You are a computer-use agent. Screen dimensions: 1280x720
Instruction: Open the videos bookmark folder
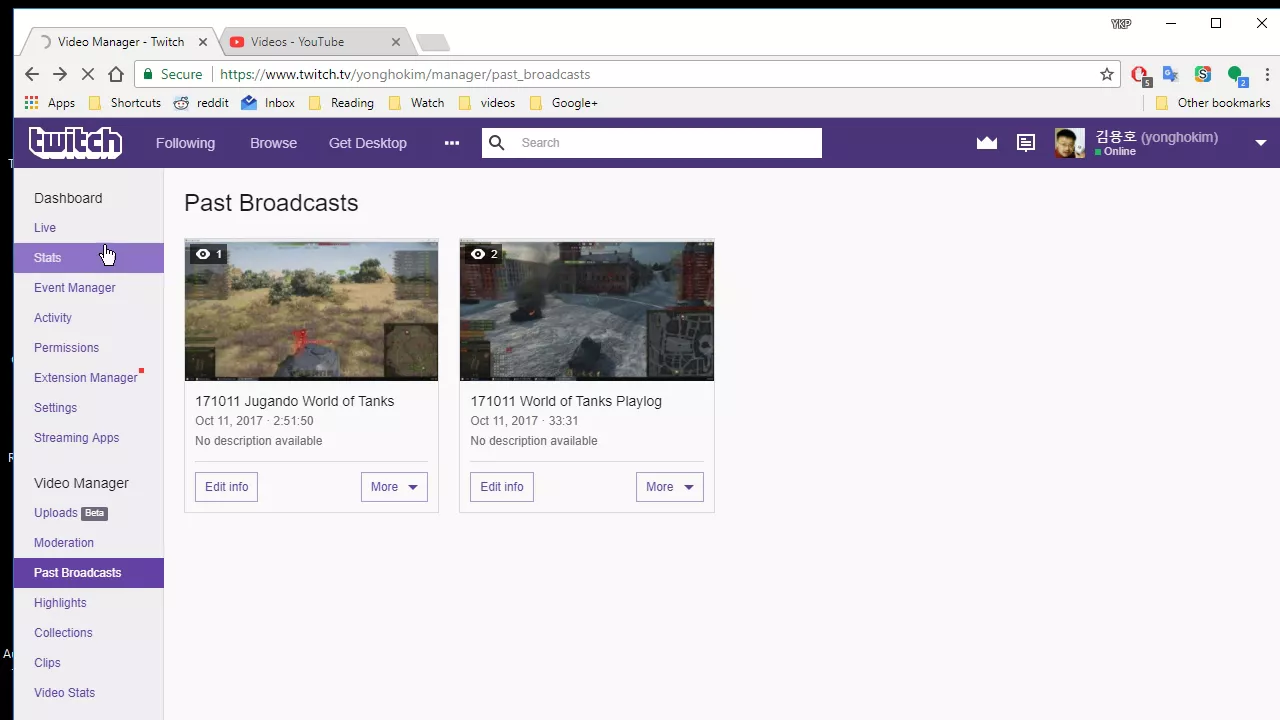(486, 103)
